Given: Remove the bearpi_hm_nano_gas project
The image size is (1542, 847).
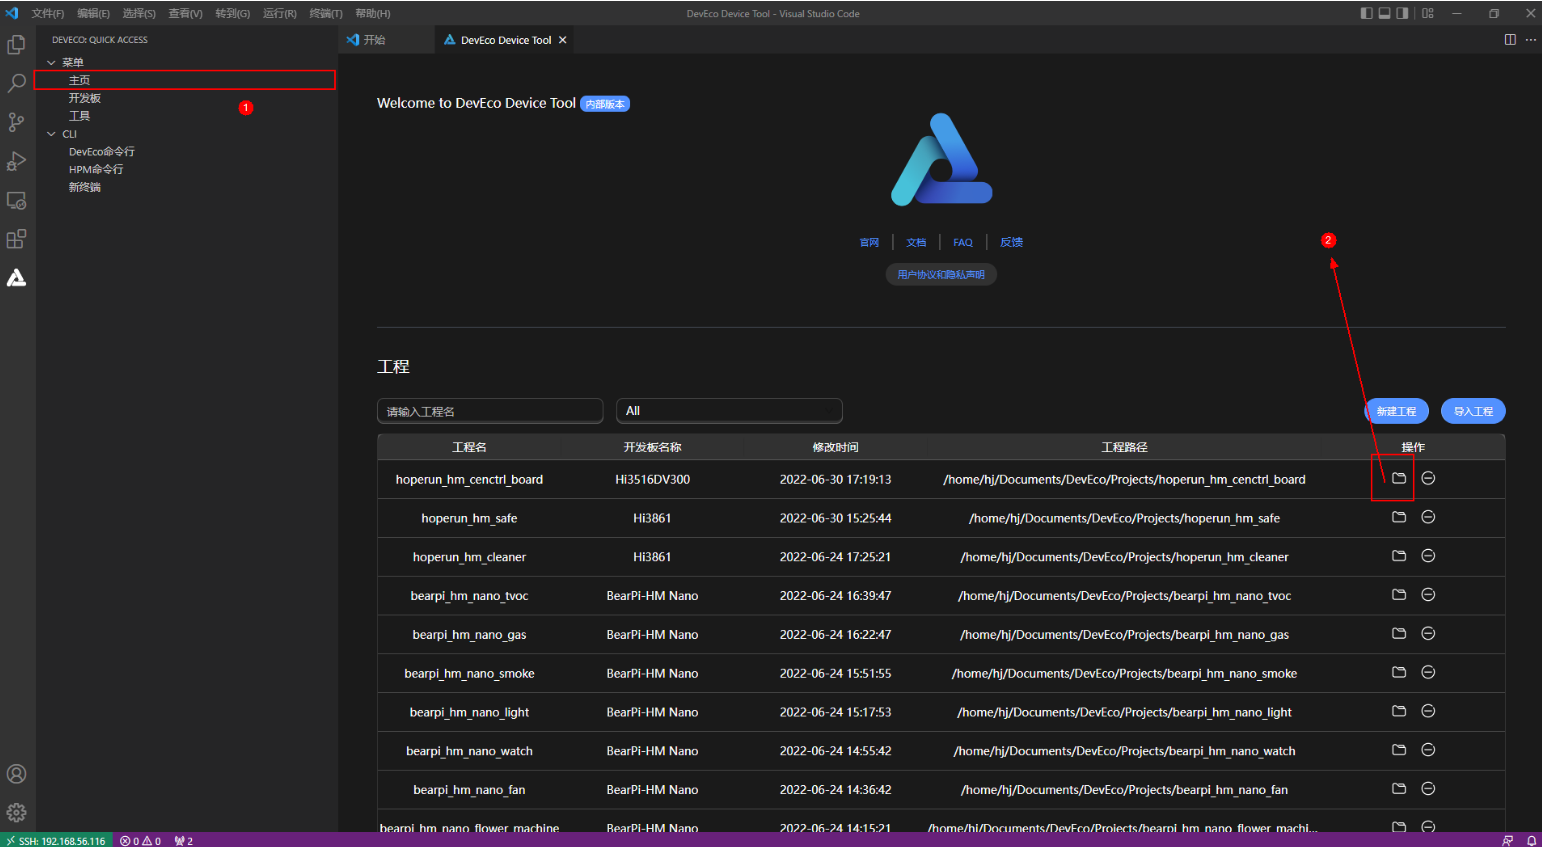Looking at the screenshot, I should coord(1428,633).
